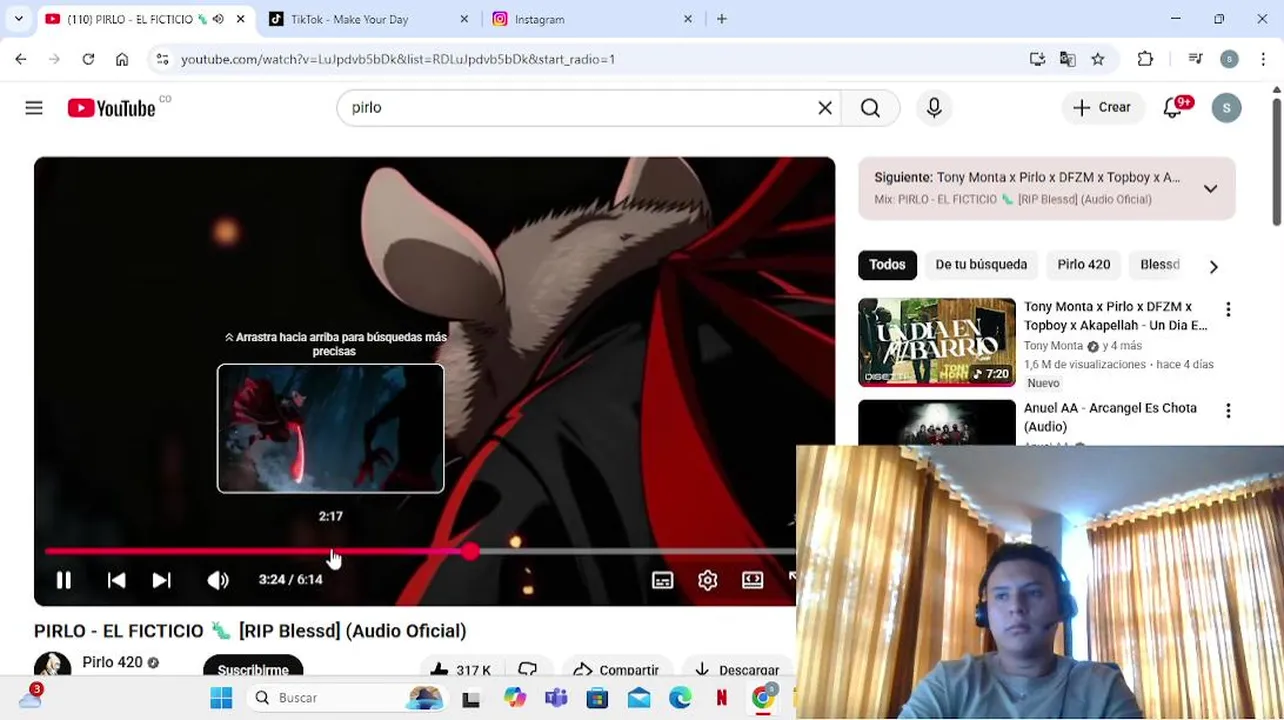The image size is (1284, 720).
Task: Reload the current page
Action: pos(88,60)
